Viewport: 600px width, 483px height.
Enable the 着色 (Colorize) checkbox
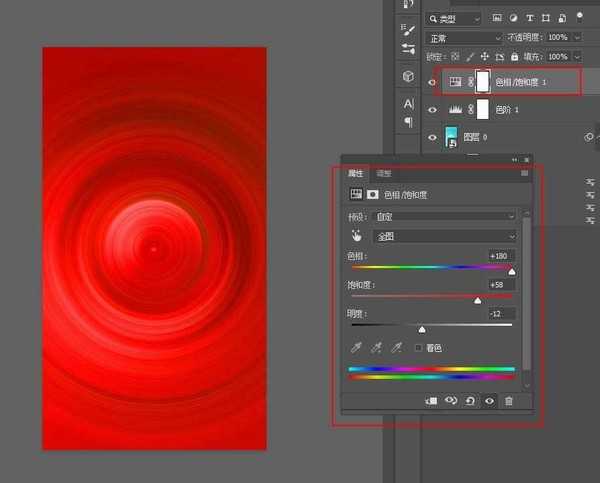pos(419,348)
